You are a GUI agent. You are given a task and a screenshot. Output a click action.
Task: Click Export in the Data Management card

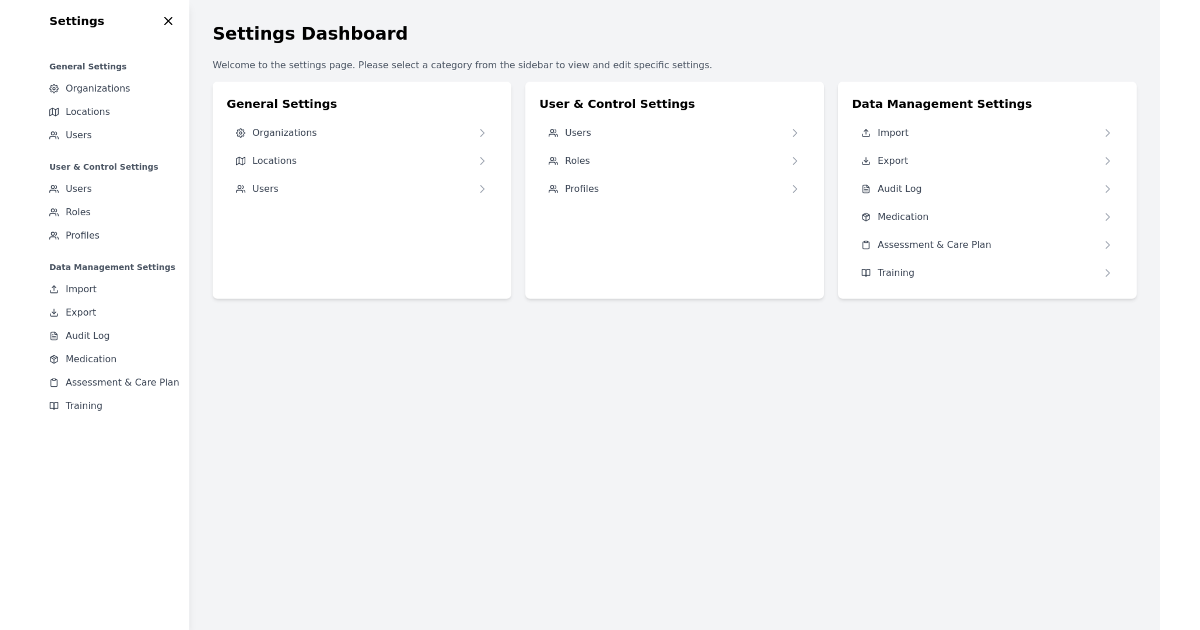point(891,160)
